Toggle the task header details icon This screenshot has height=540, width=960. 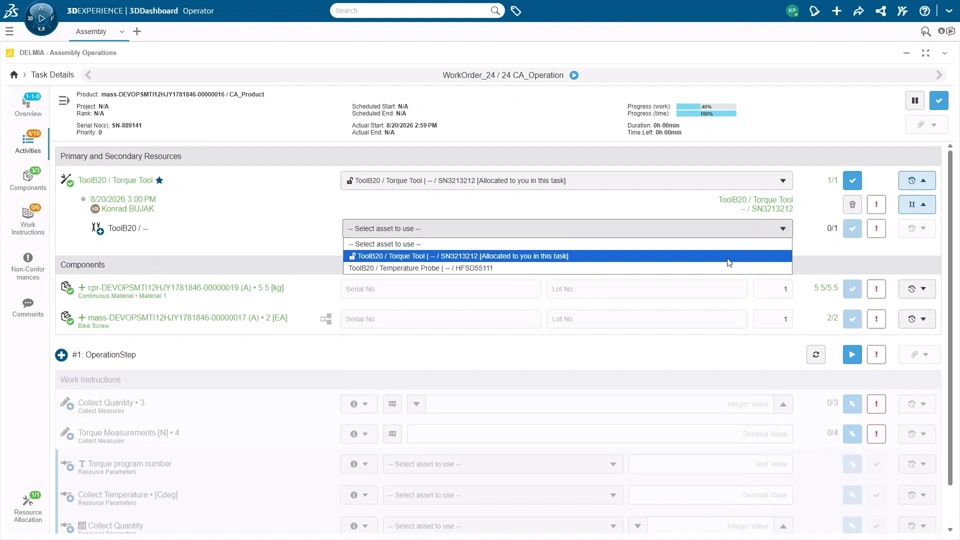64,100
